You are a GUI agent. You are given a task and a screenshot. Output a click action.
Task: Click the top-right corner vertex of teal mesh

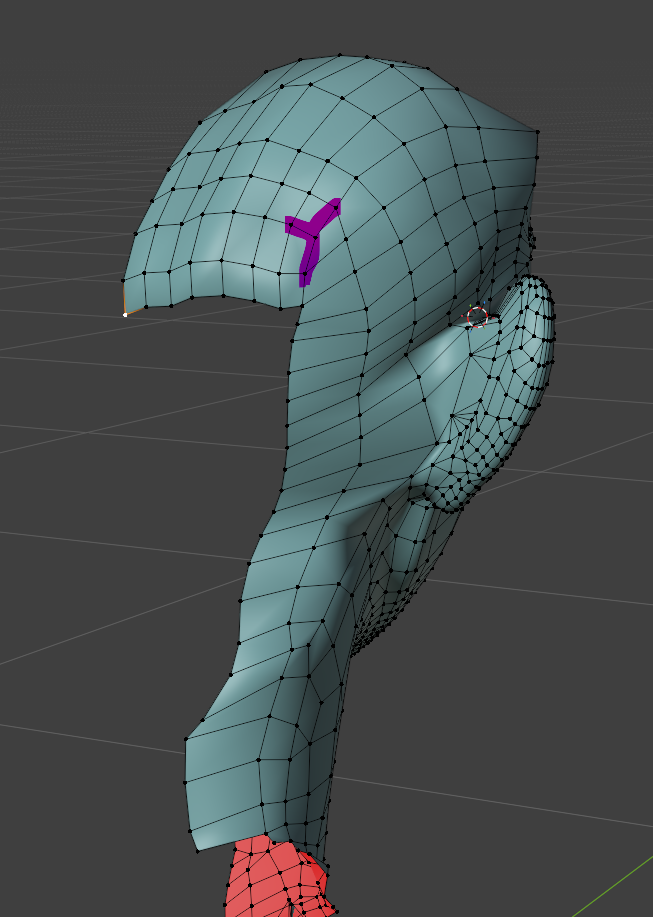pyautogui.click(x=538, y=132)
